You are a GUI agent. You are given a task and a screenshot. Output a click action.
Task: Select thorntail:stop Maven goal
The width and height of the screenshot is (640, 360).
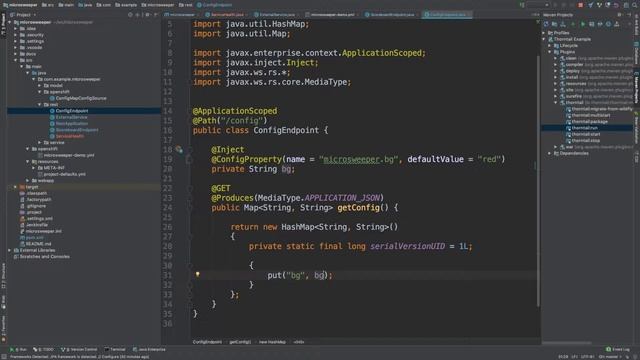point(586,140)
